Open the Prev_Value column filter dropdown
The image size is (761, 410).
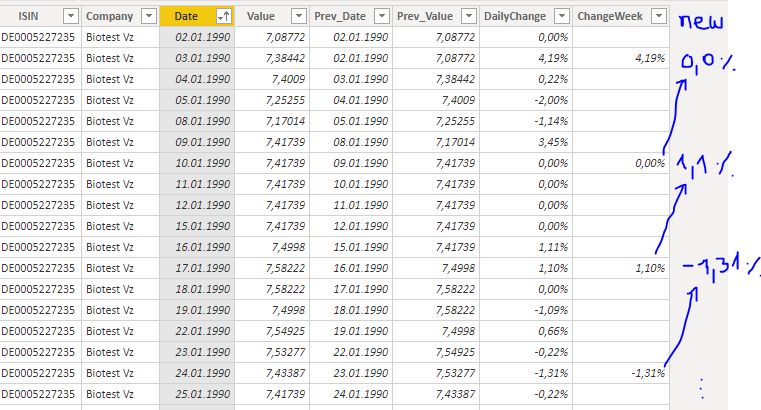click(469, 16)
